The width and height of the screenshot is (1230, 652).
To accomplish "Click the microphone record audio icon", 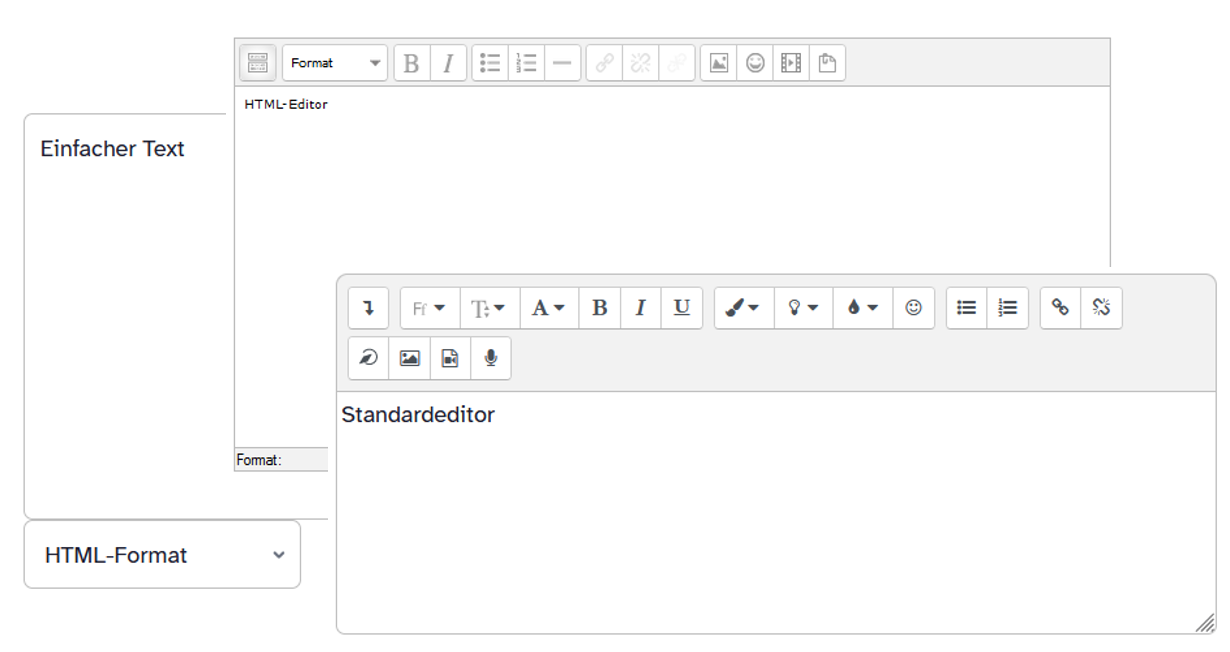I will 490,358.
